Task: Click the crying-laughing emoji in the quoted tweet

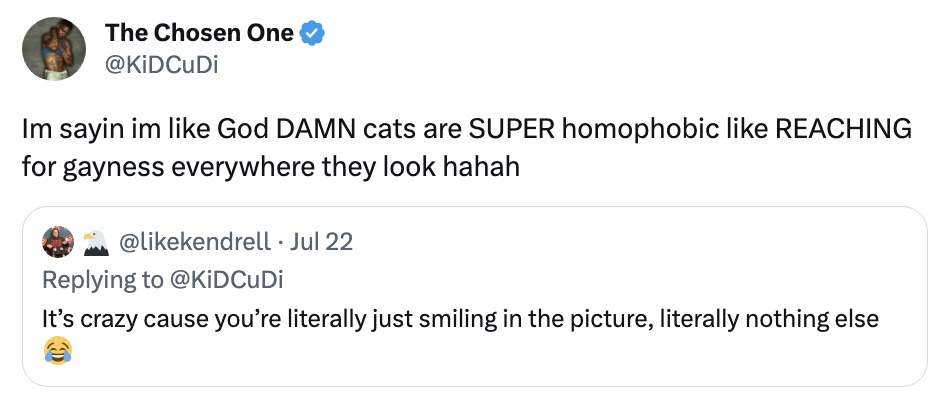Action: point(57,349)
